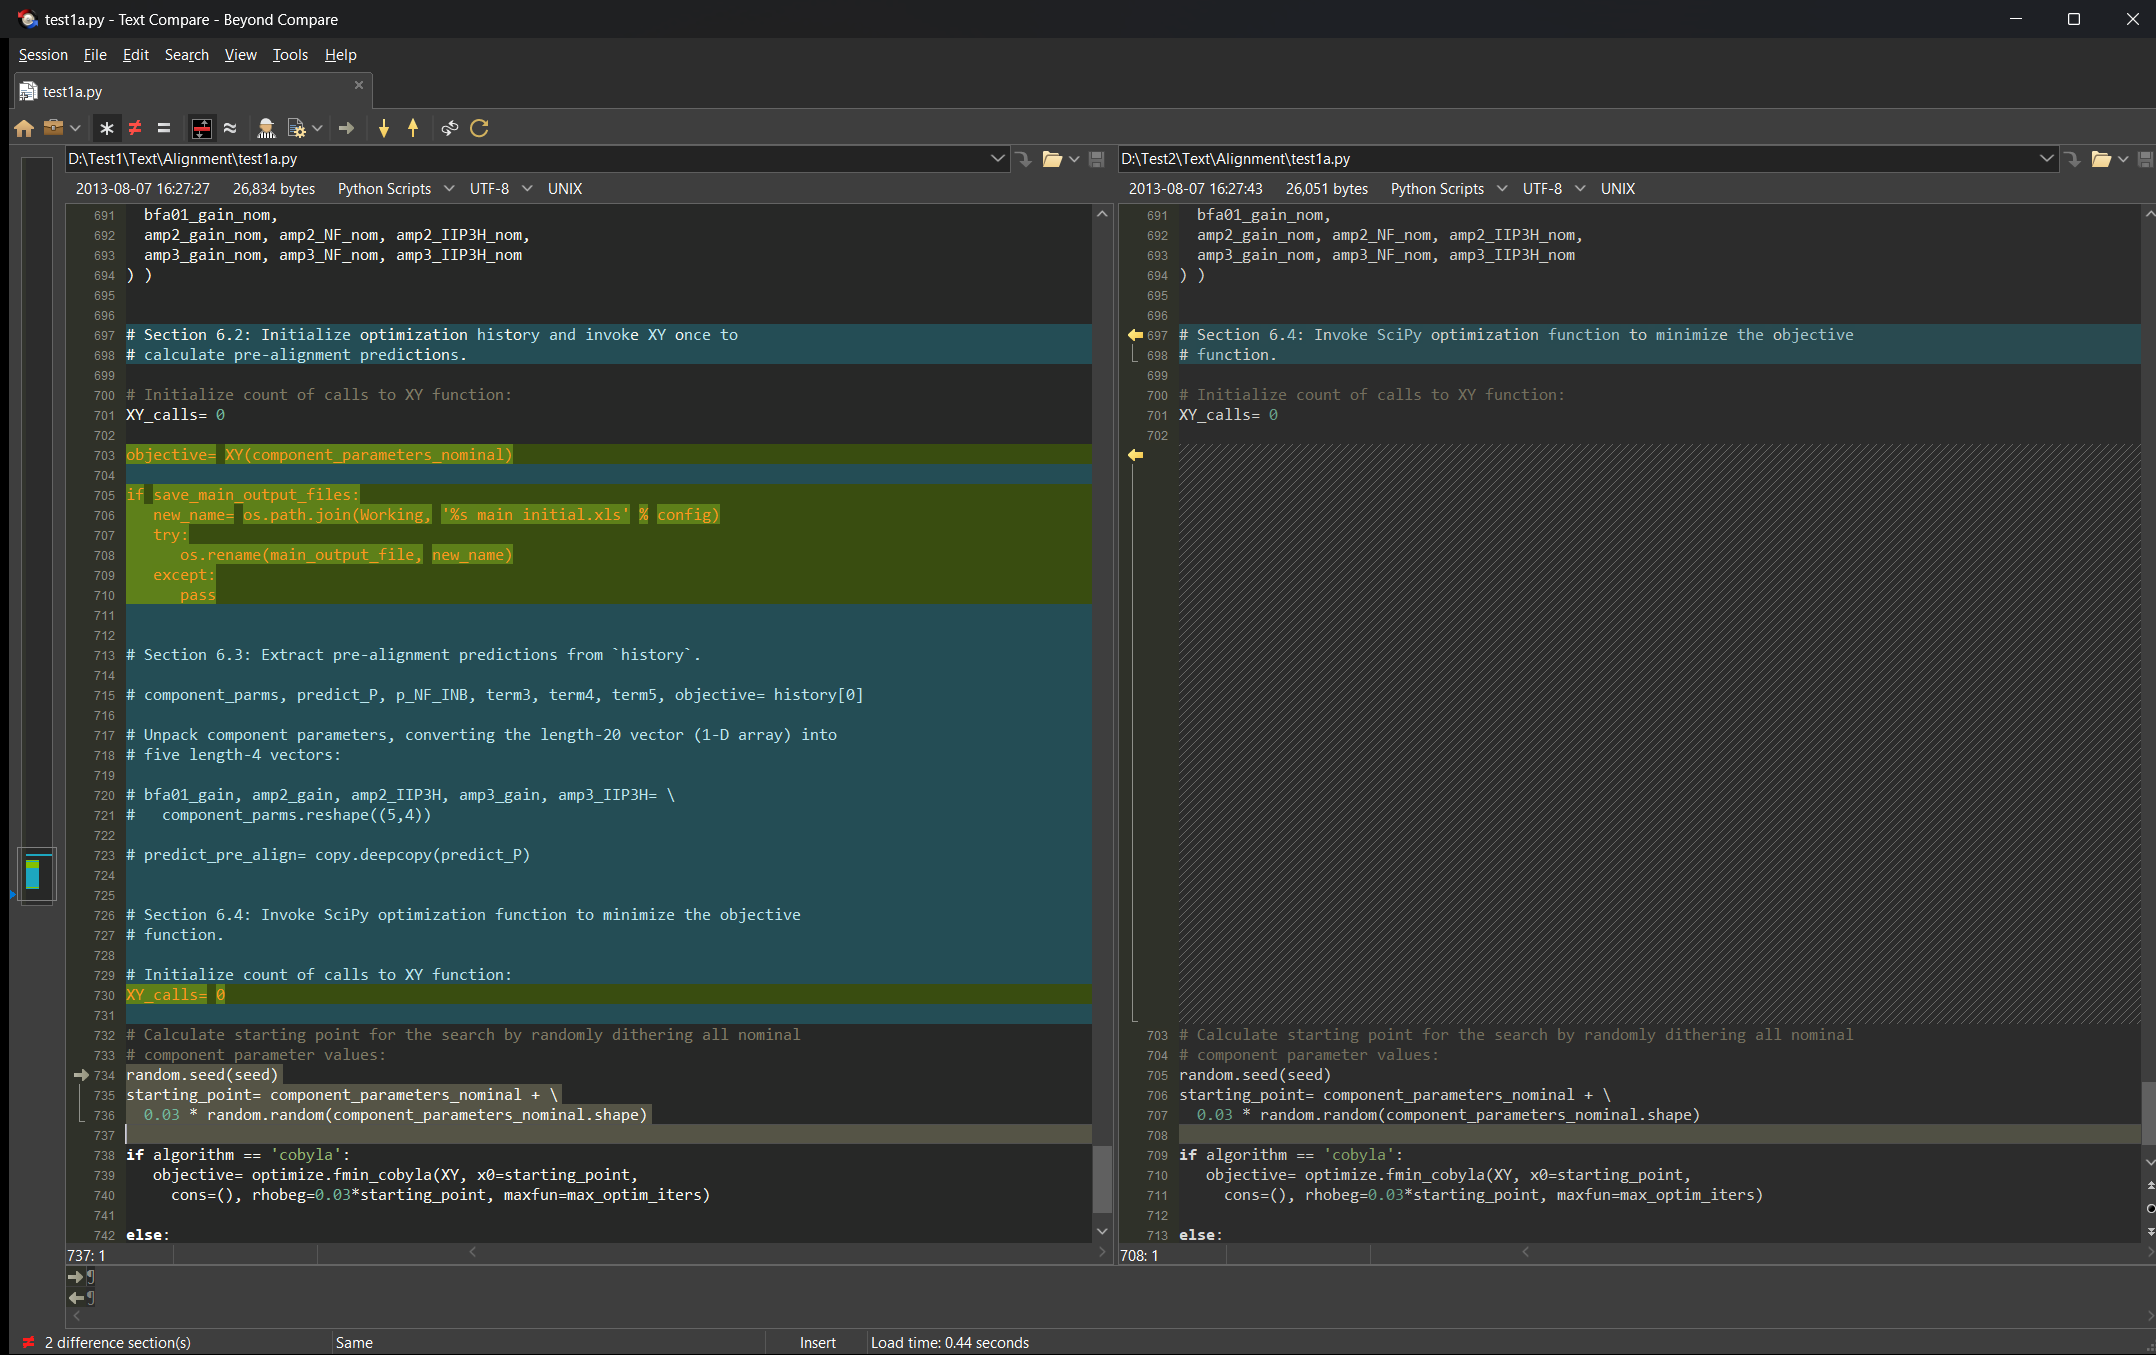
Task: Click left file path input field
Action: (527, 159)
